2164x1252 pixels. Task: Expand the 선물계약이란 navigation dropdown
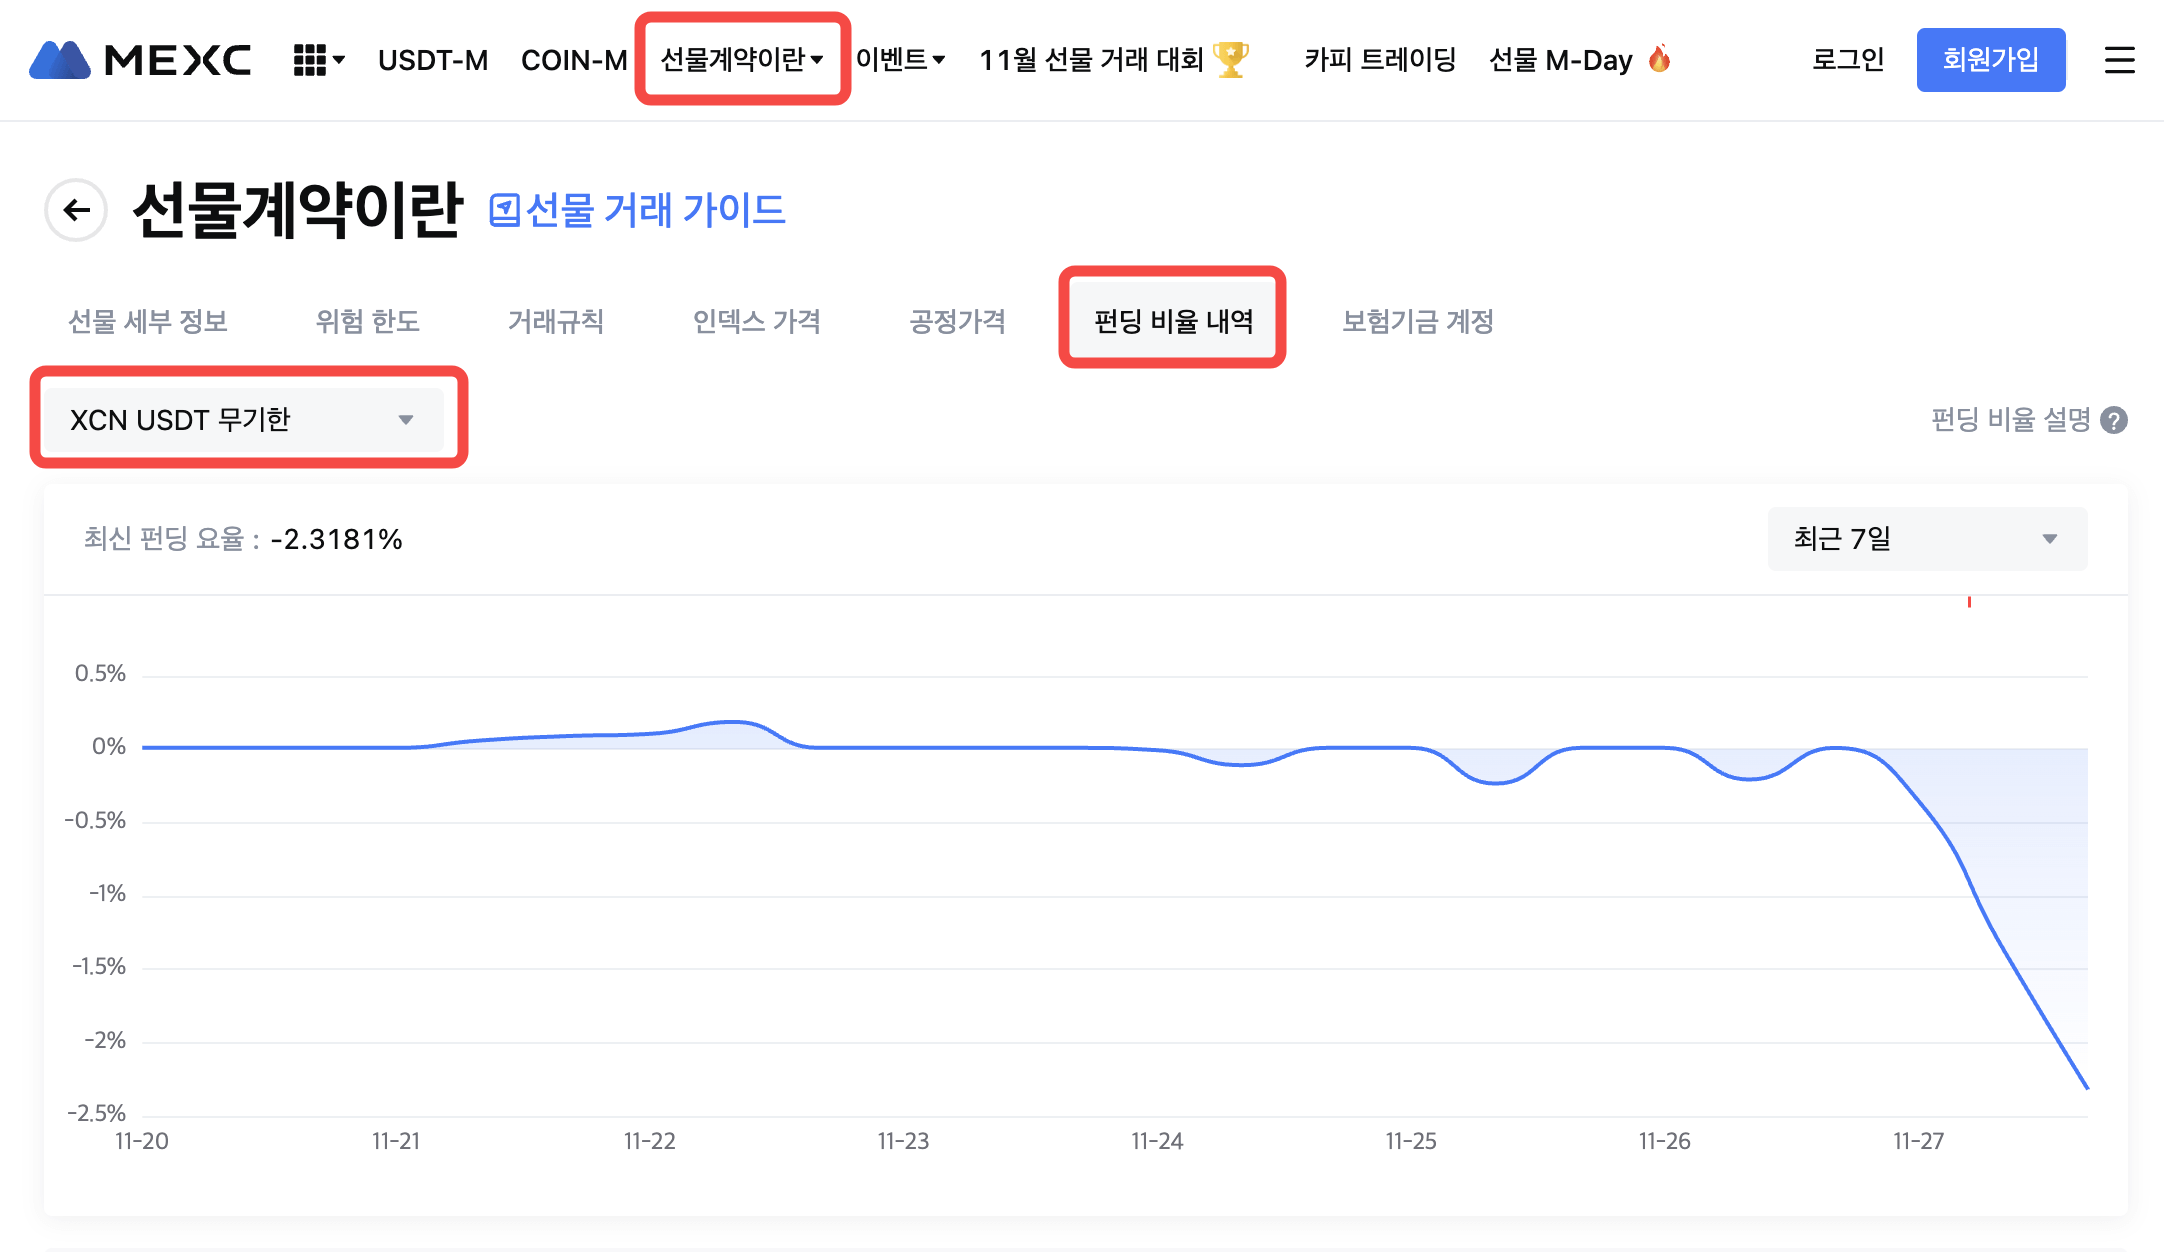point(742,60)
